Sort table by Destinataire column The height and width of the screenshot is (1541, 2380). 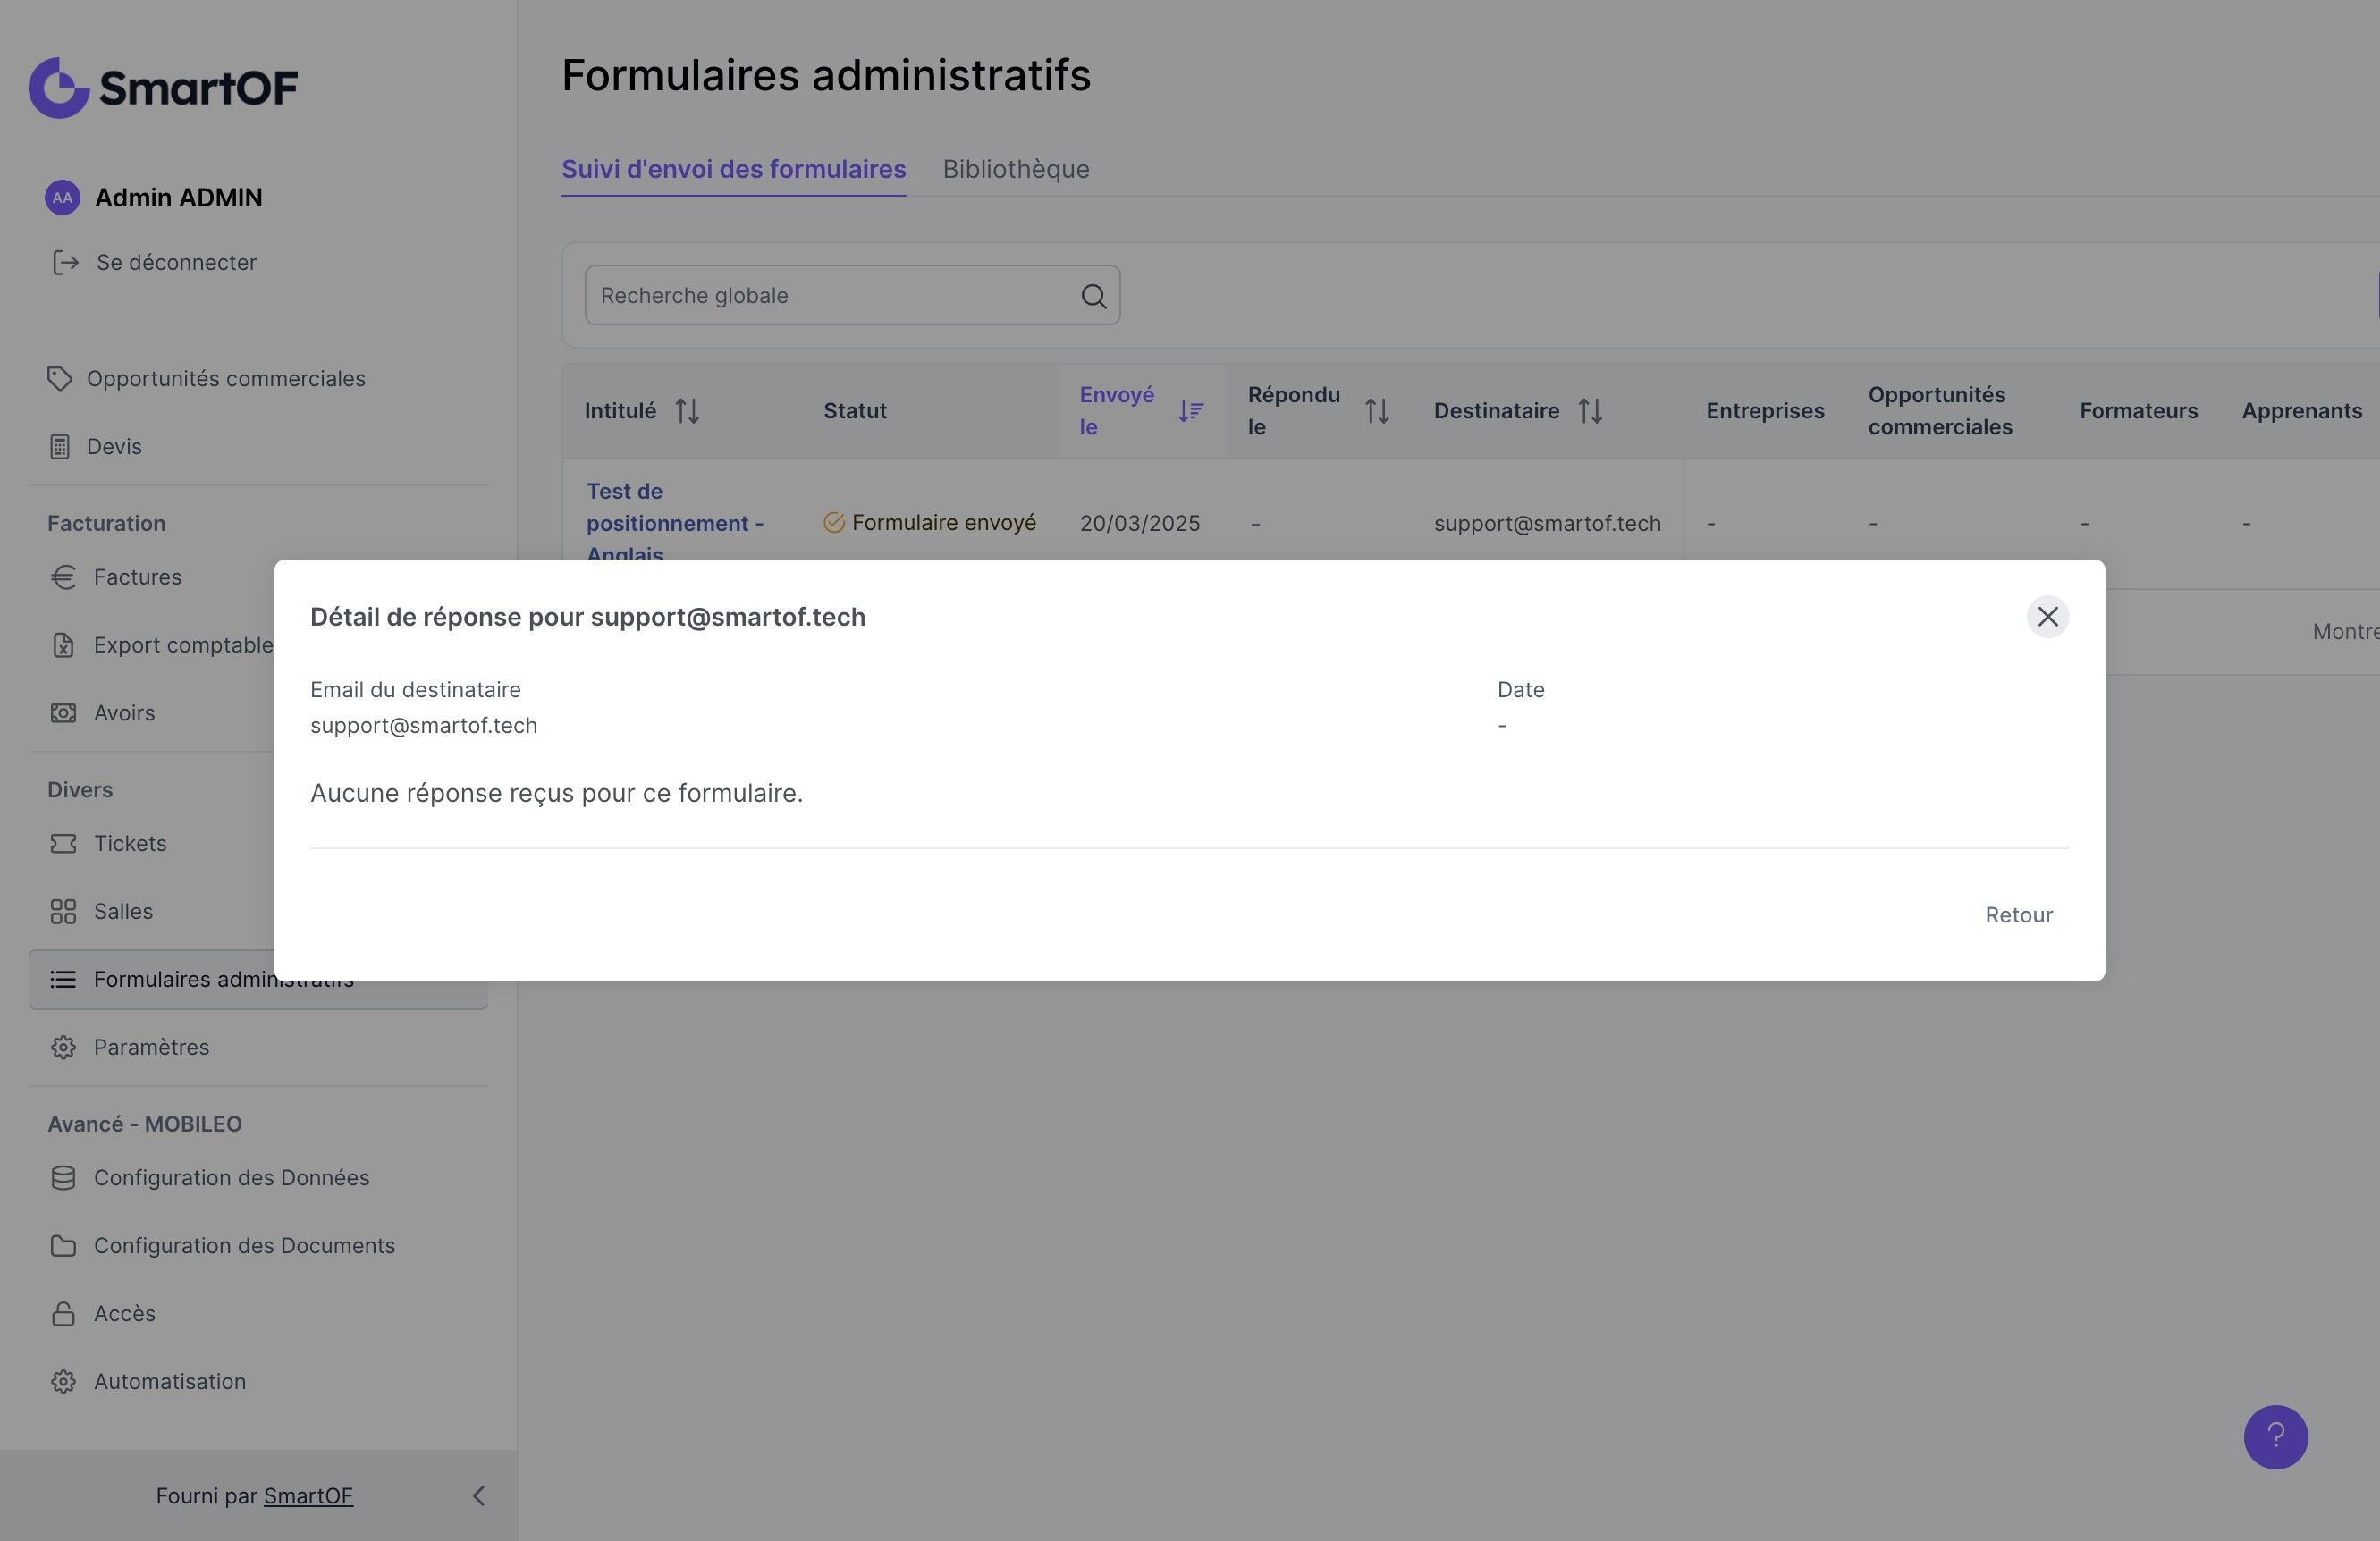pos(1590,411)
